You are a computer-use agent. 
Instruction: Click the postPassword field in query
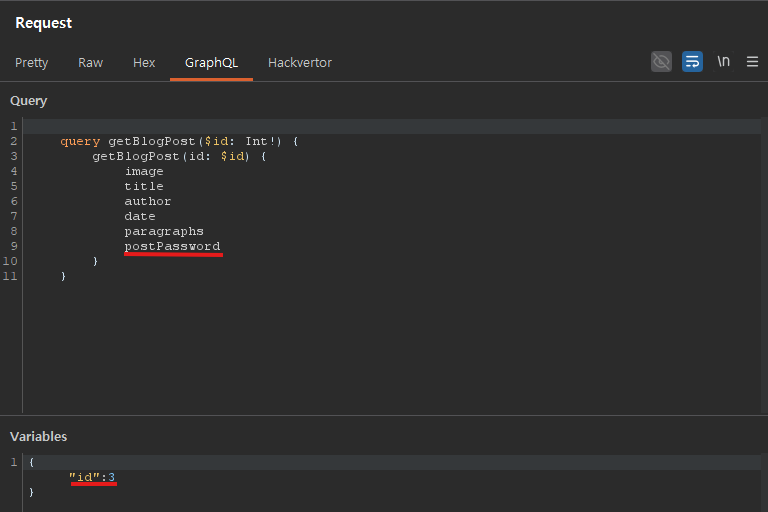coord(172,246)
